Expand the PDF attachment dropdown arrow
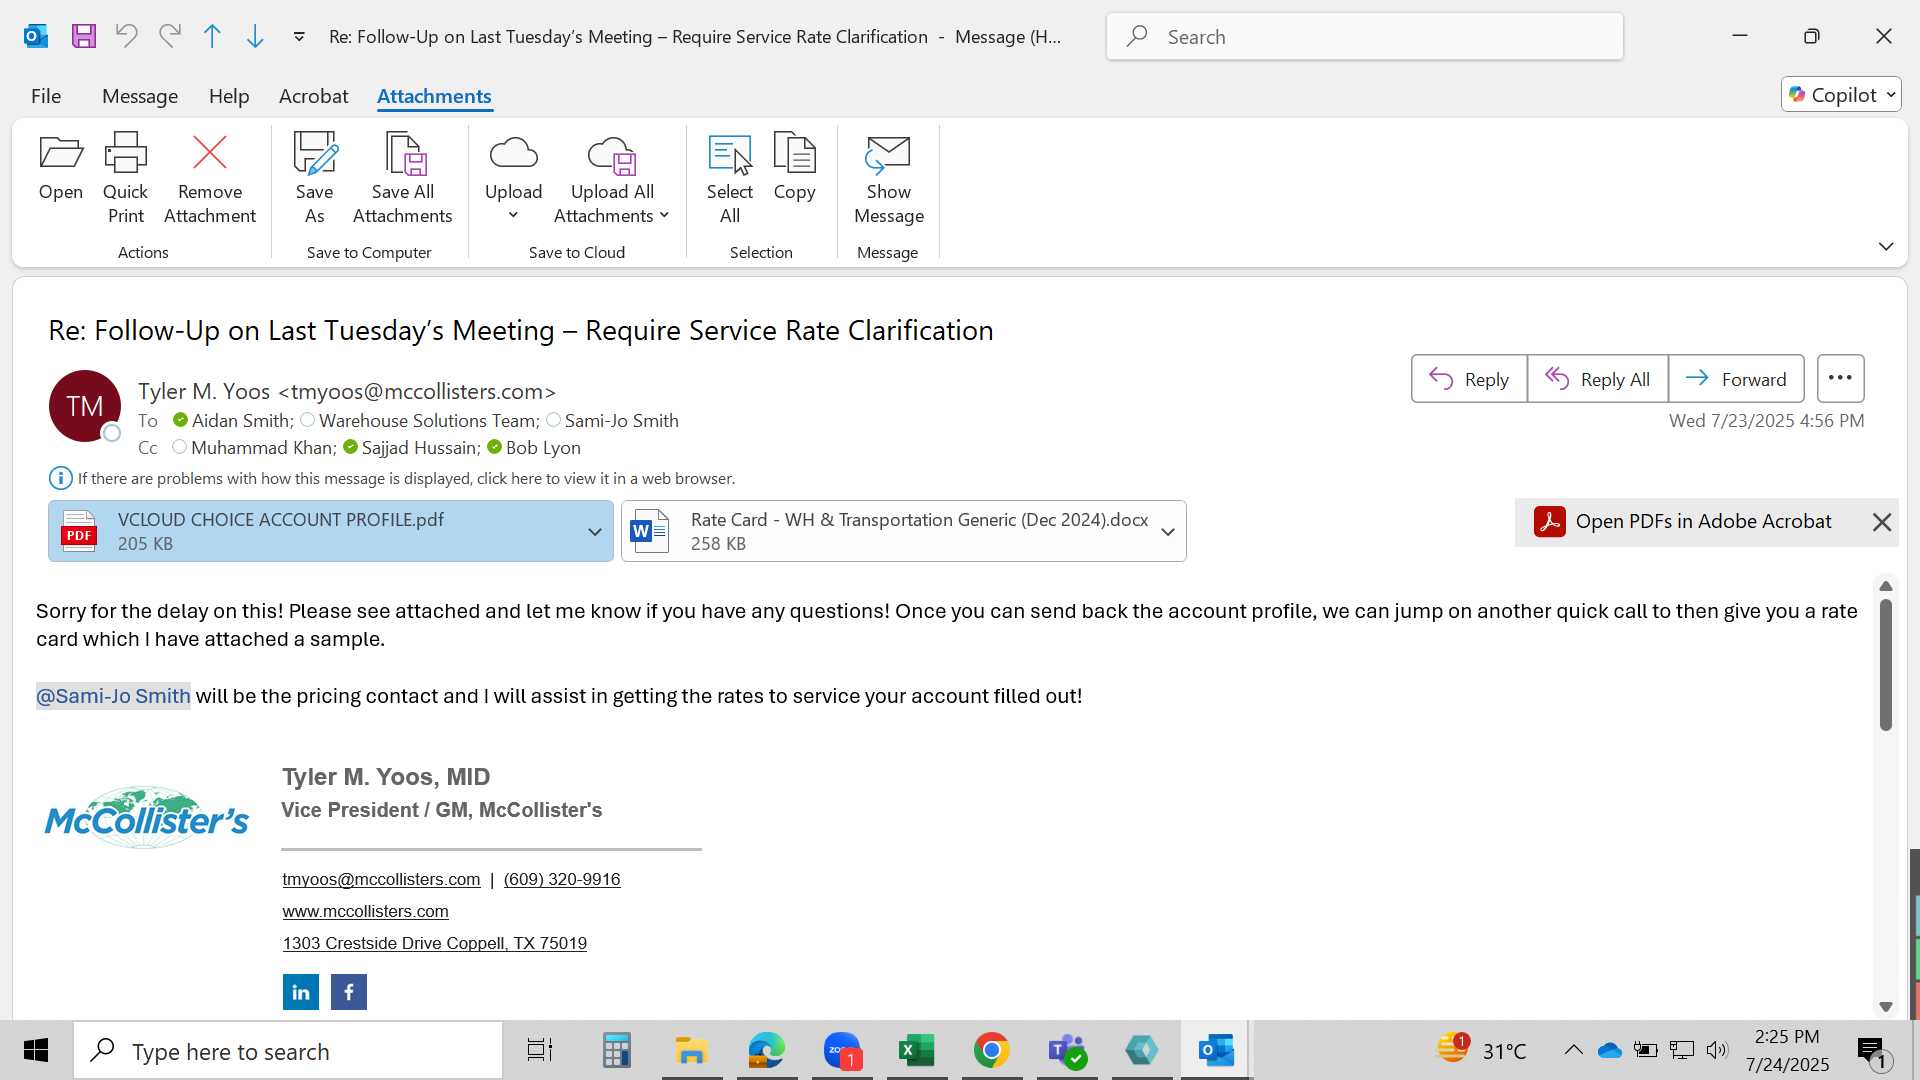The image size is (1920, 1080). coord(595,531)
